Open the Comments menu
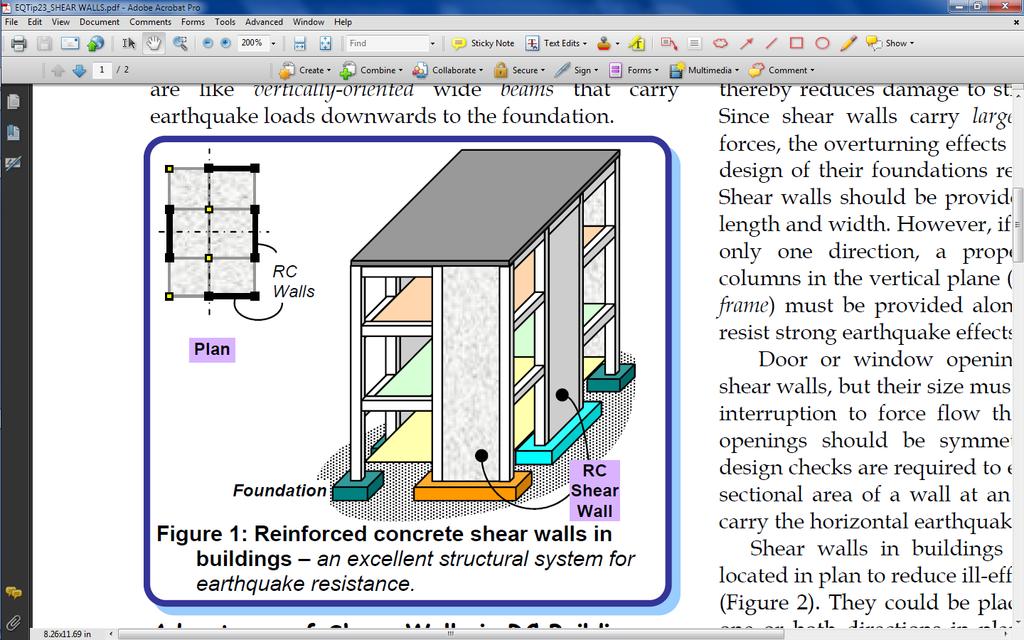 [x=150, y=22]
